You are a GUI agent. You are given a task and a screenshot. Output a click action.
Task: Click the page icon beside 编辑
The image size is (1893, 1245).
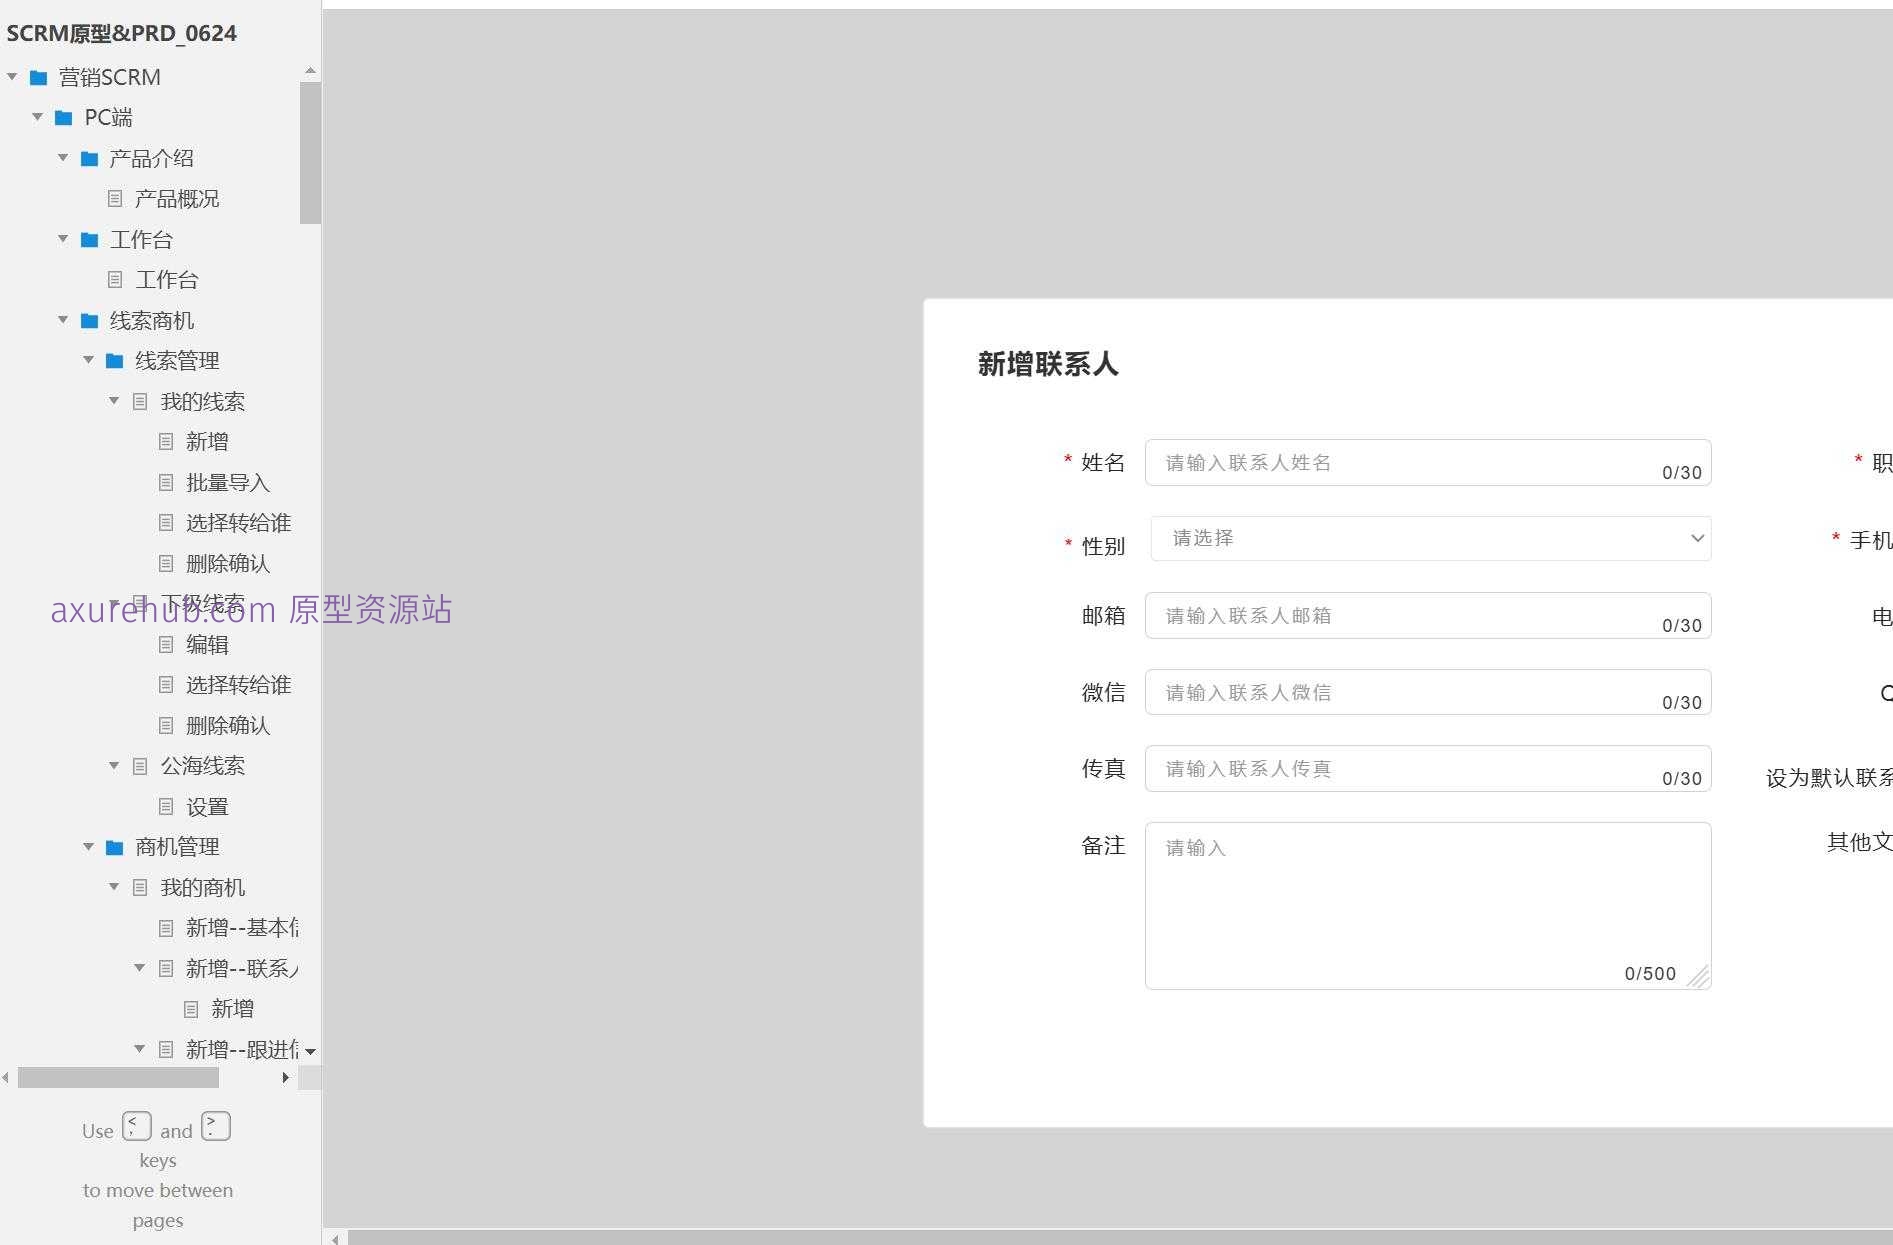165,644
